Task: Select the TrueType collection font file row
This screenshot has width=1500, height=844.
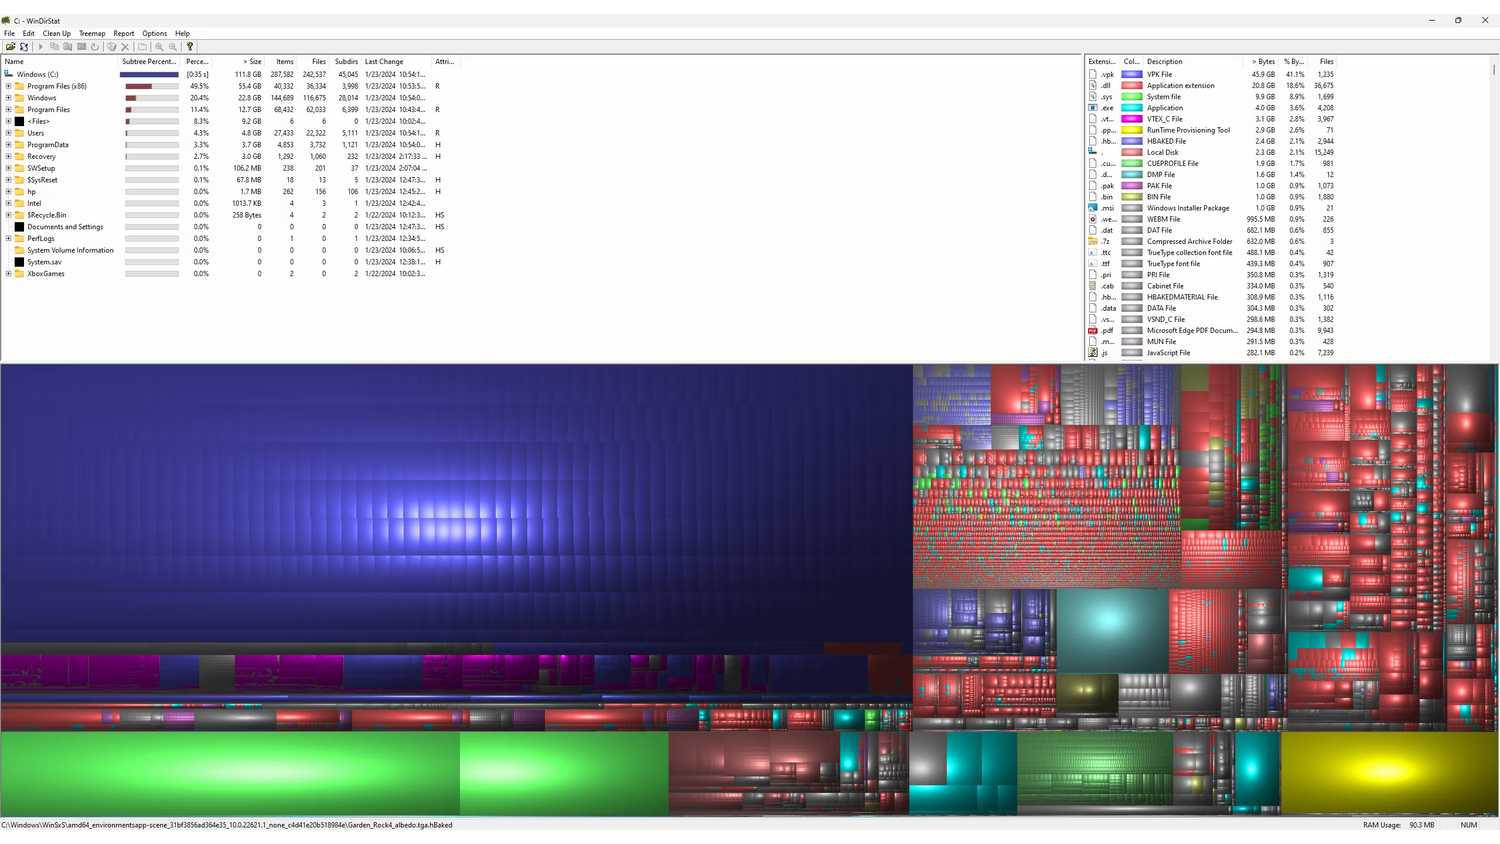Action: coord(1211,253)
